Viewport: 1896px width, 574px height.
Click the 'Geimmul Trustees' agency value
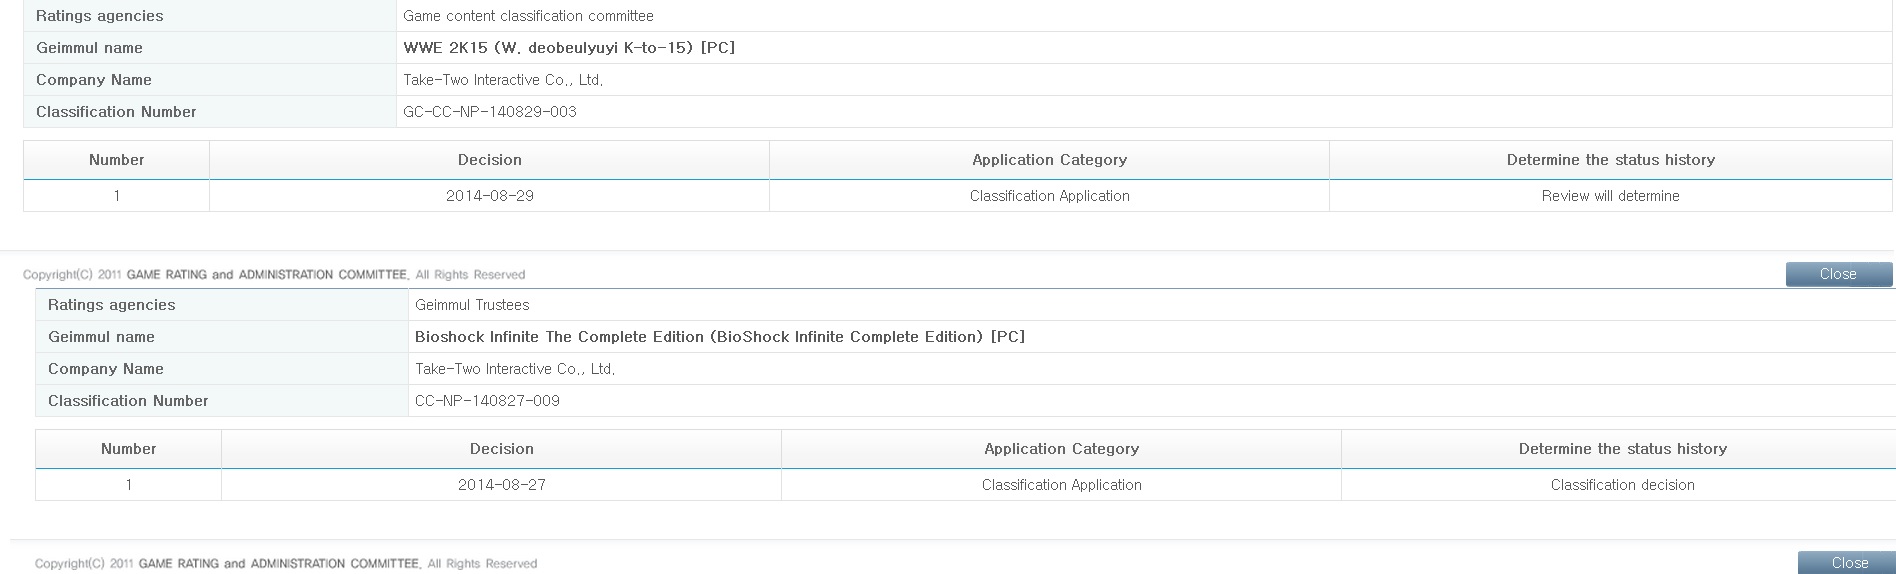coord(472,305)
